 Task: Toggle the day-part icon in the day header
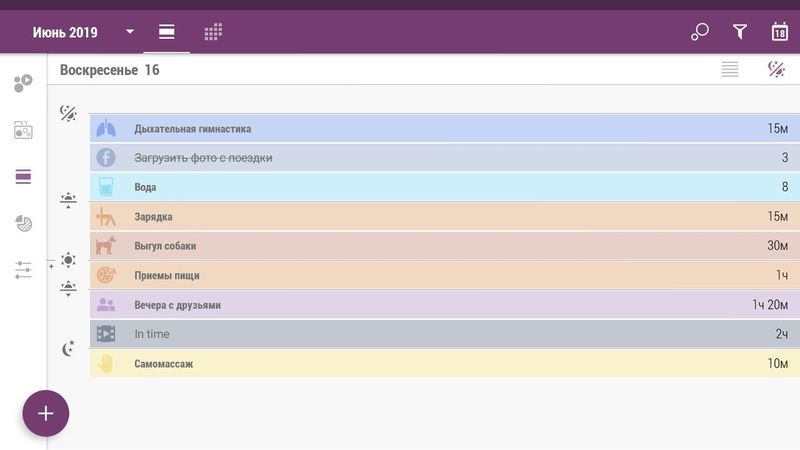point(776,69)
